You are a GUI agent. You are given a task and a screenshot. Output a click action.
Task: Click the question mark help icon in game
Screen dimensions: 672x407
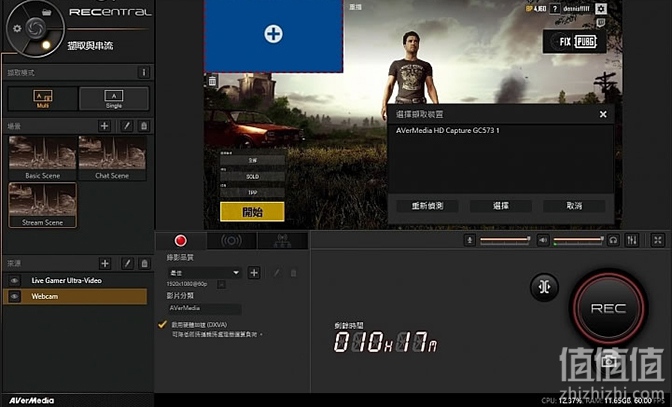(555, 9)
